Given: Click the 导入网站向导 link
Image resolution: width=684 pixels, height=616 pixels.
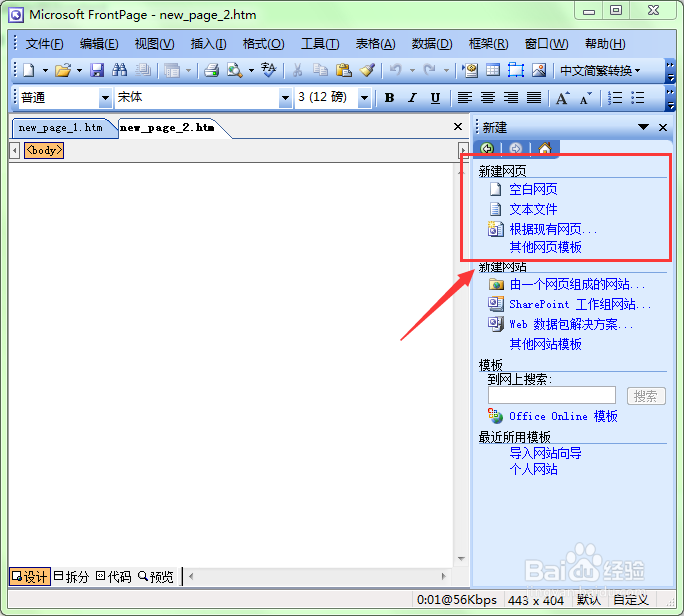Looking at the screenshot, I should point(545,453).
